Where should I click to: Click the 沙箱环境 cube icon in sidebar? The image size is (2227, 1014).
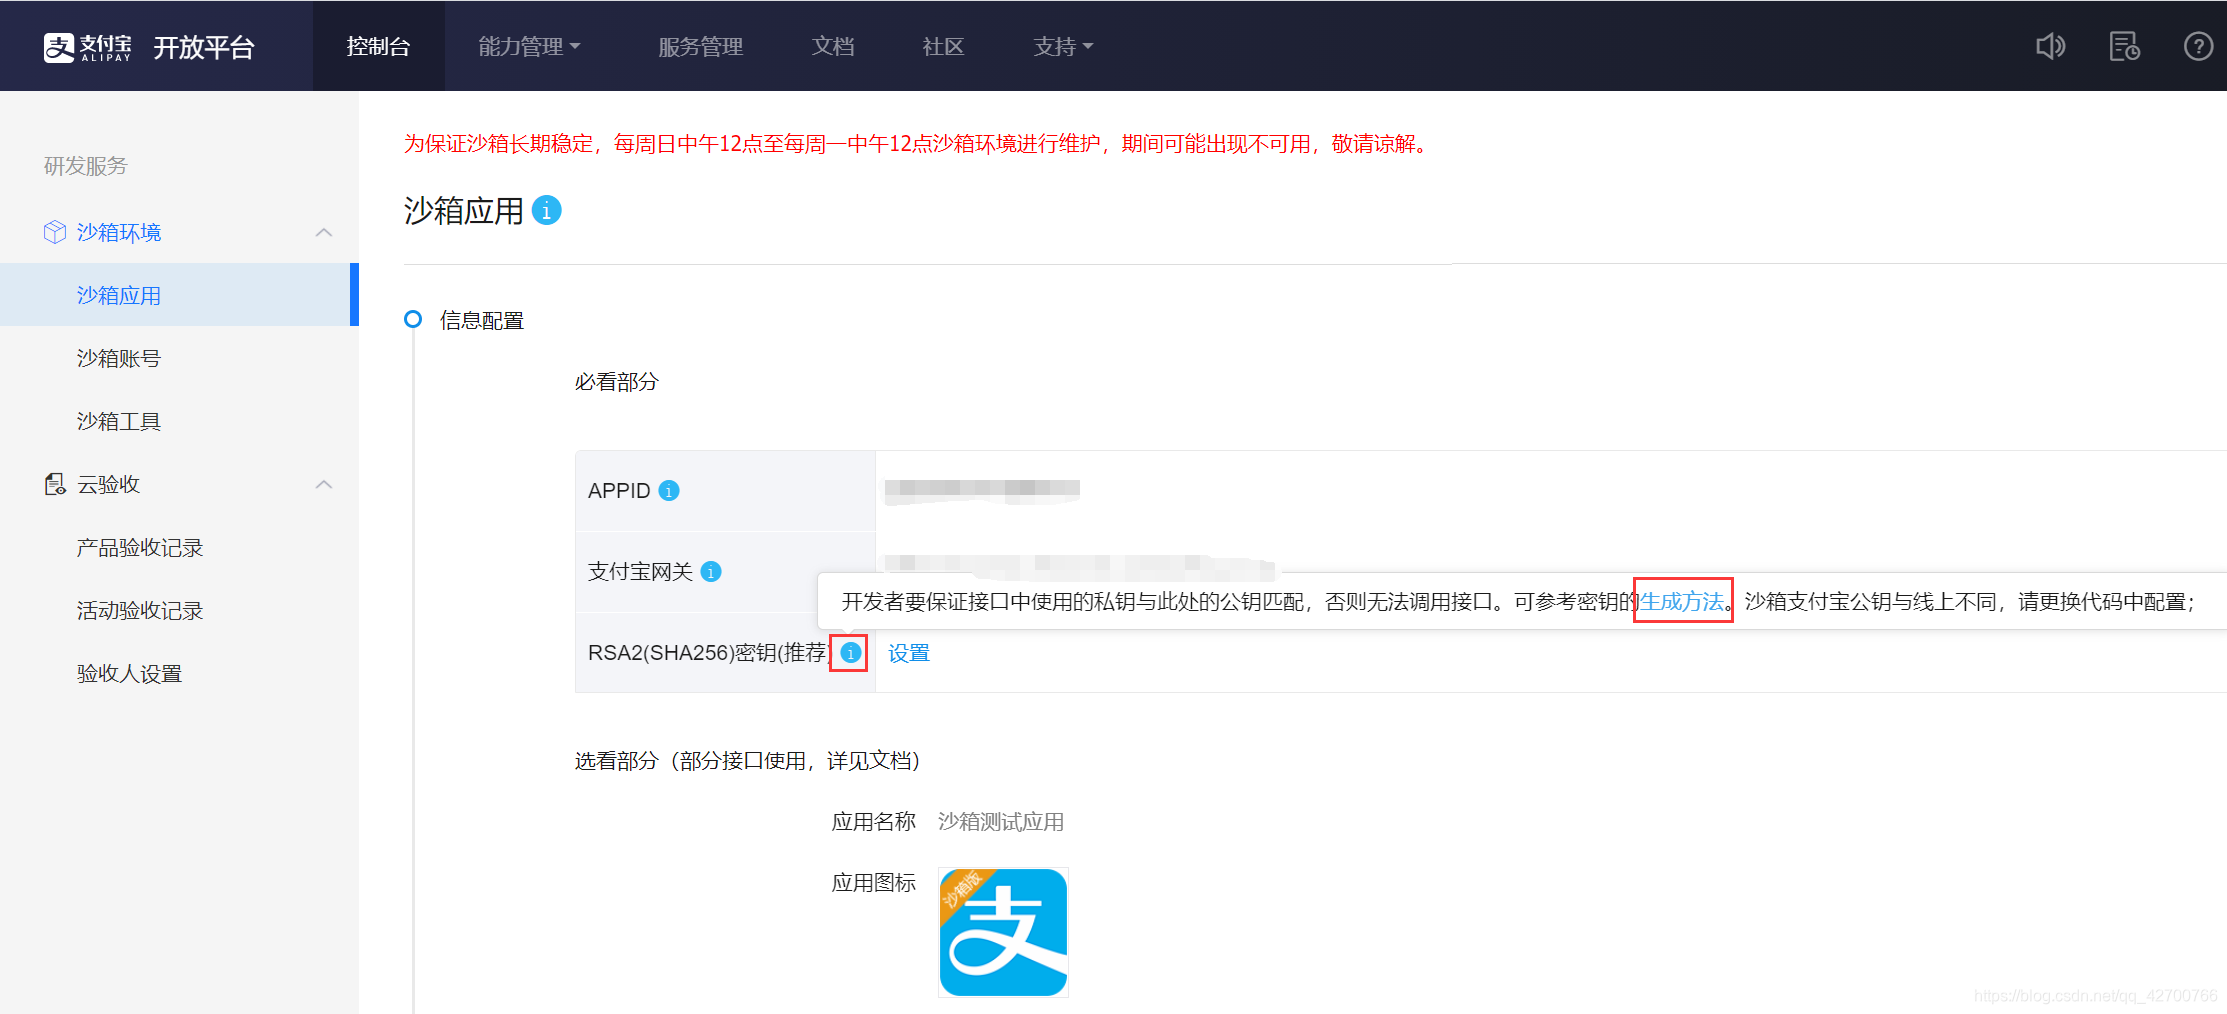pyautogui.click(x=55, y=232)
